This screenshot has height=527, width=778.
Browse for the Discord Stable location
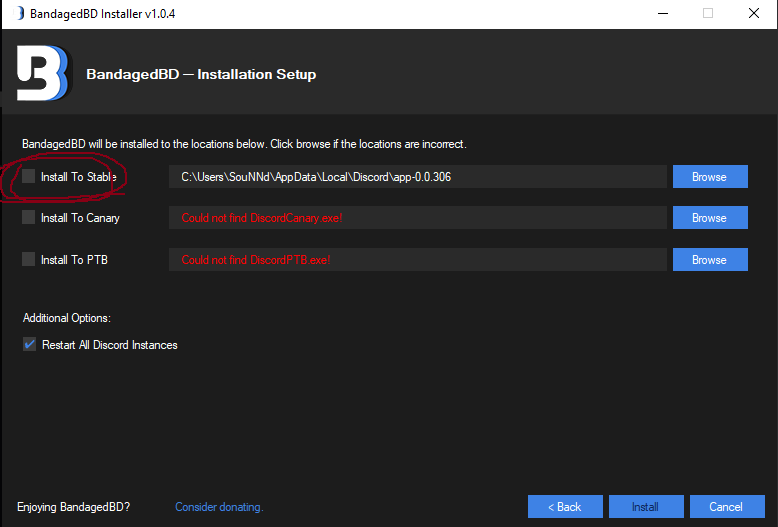coord(709,176)
